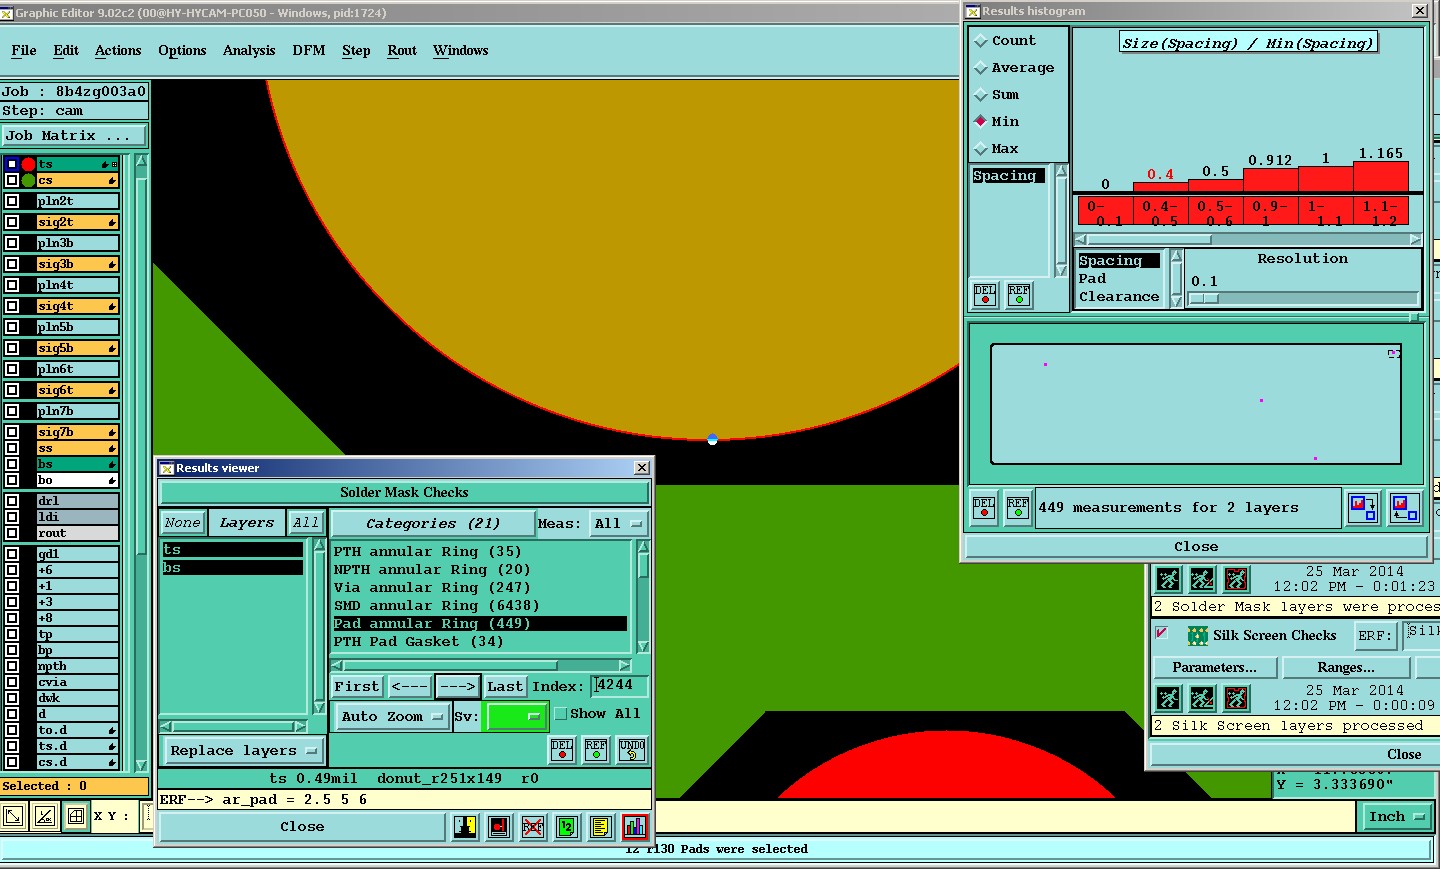Screen dimensions: 1440x869
Task: Click DEL icon next to 449 measurements text
Action: (984, 508)
